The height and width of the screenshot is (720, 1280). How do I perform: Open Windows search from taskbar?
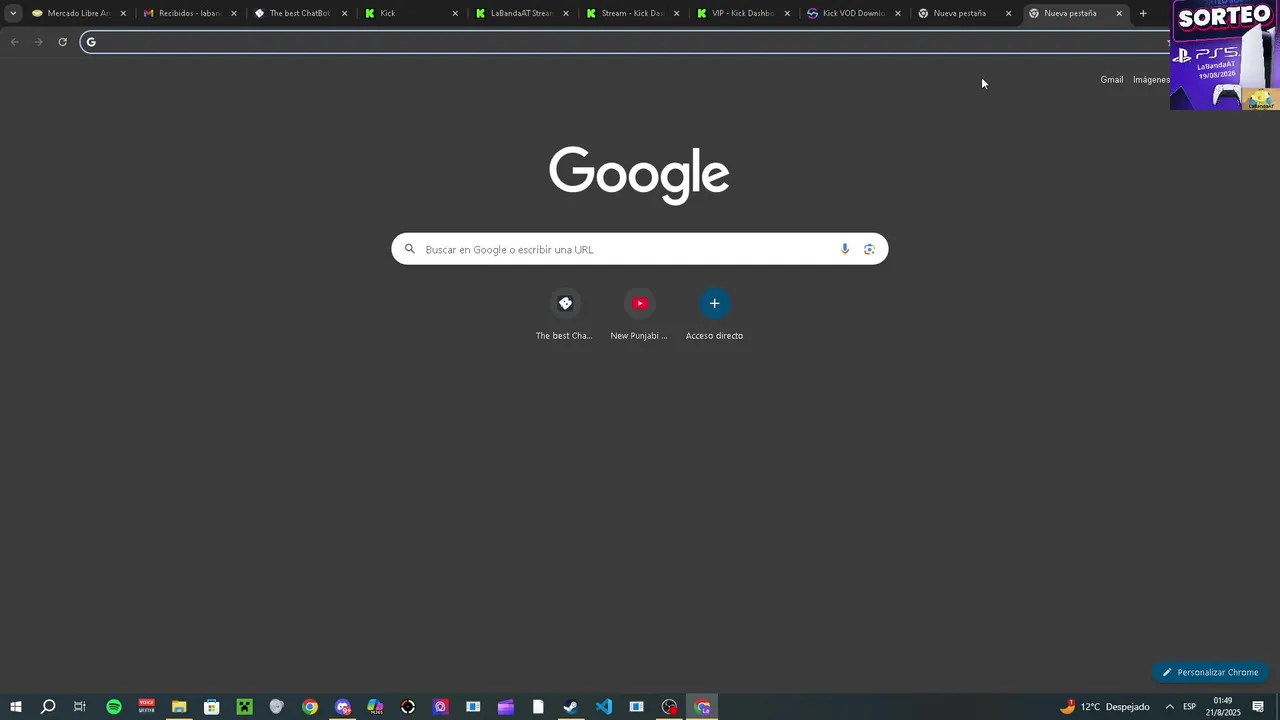coord(48,707)
